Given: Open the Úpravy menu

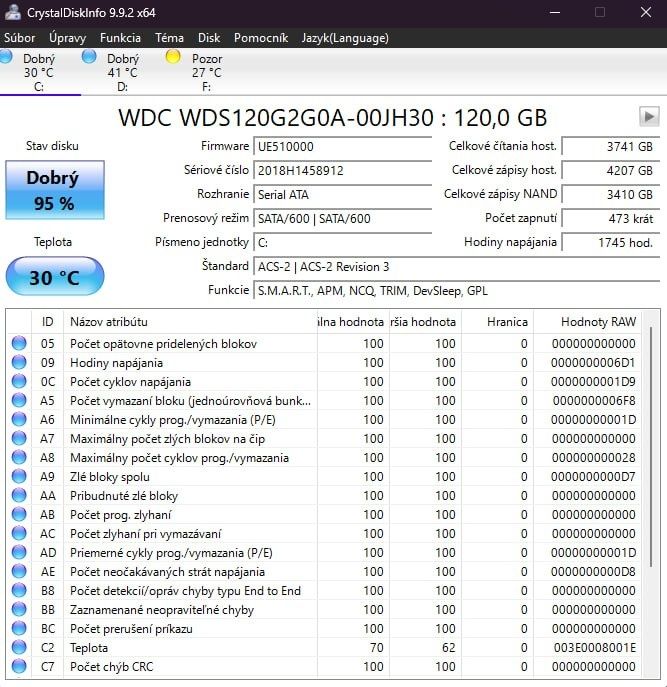Looking at the screenshot, I should pyautogui.click(x=67, y=38).
